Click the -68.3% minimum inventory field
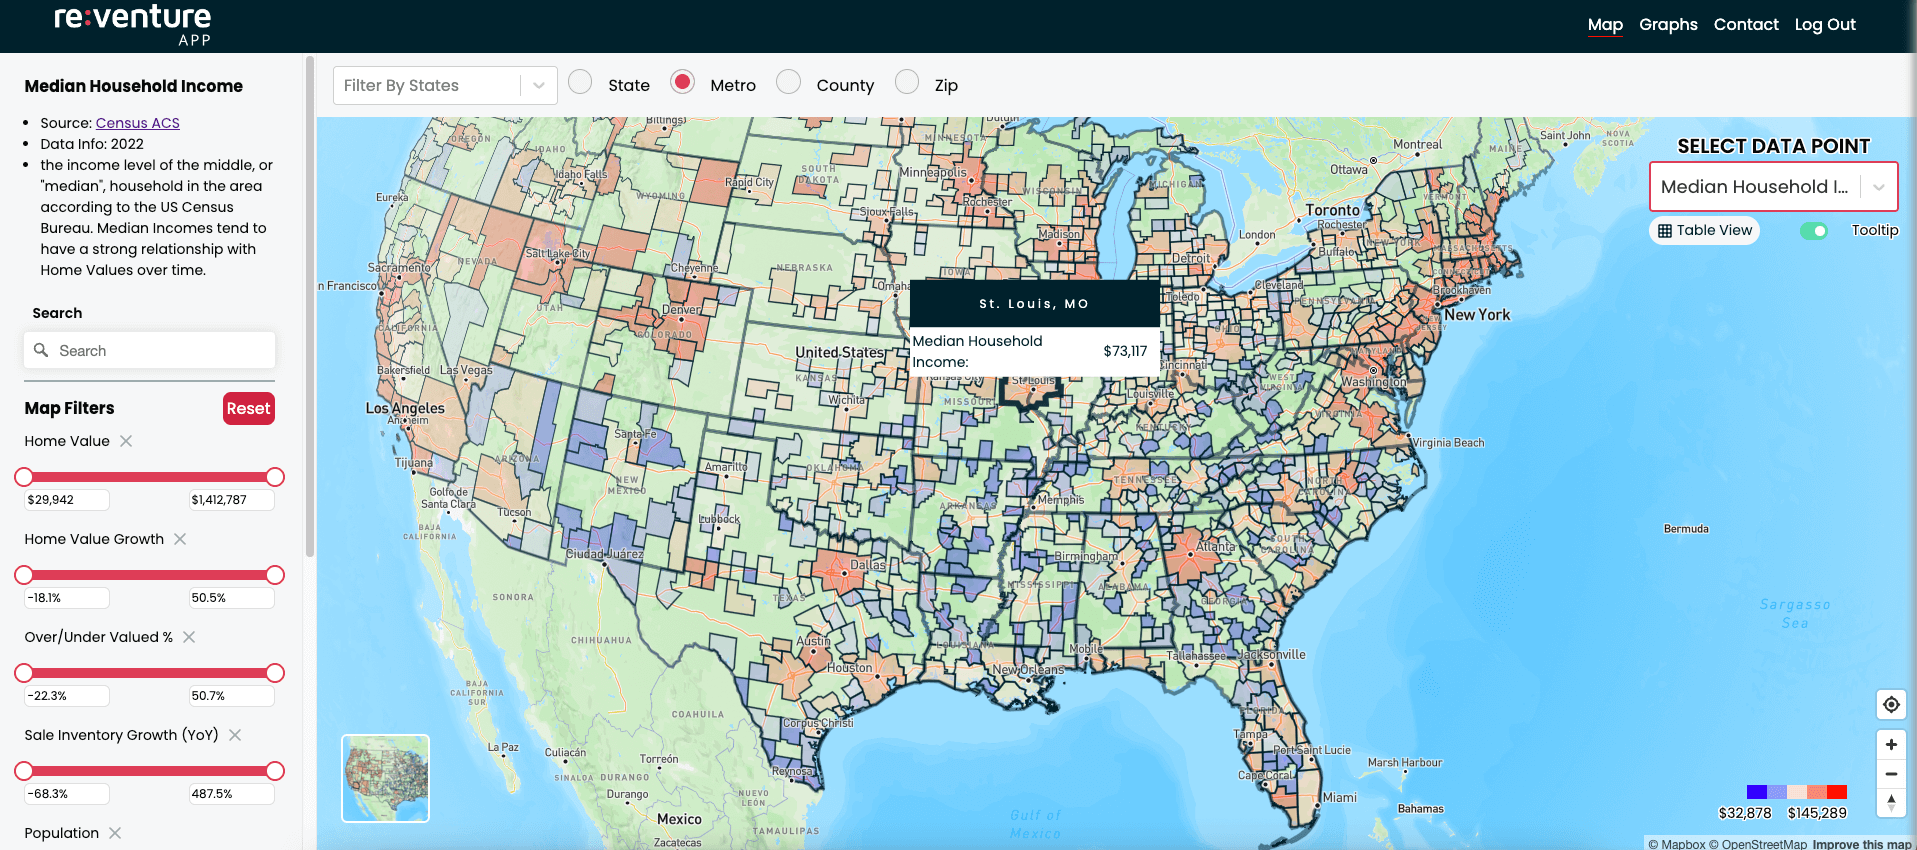The width and height of the screenshot is (1917, 850). coord(67,794)
